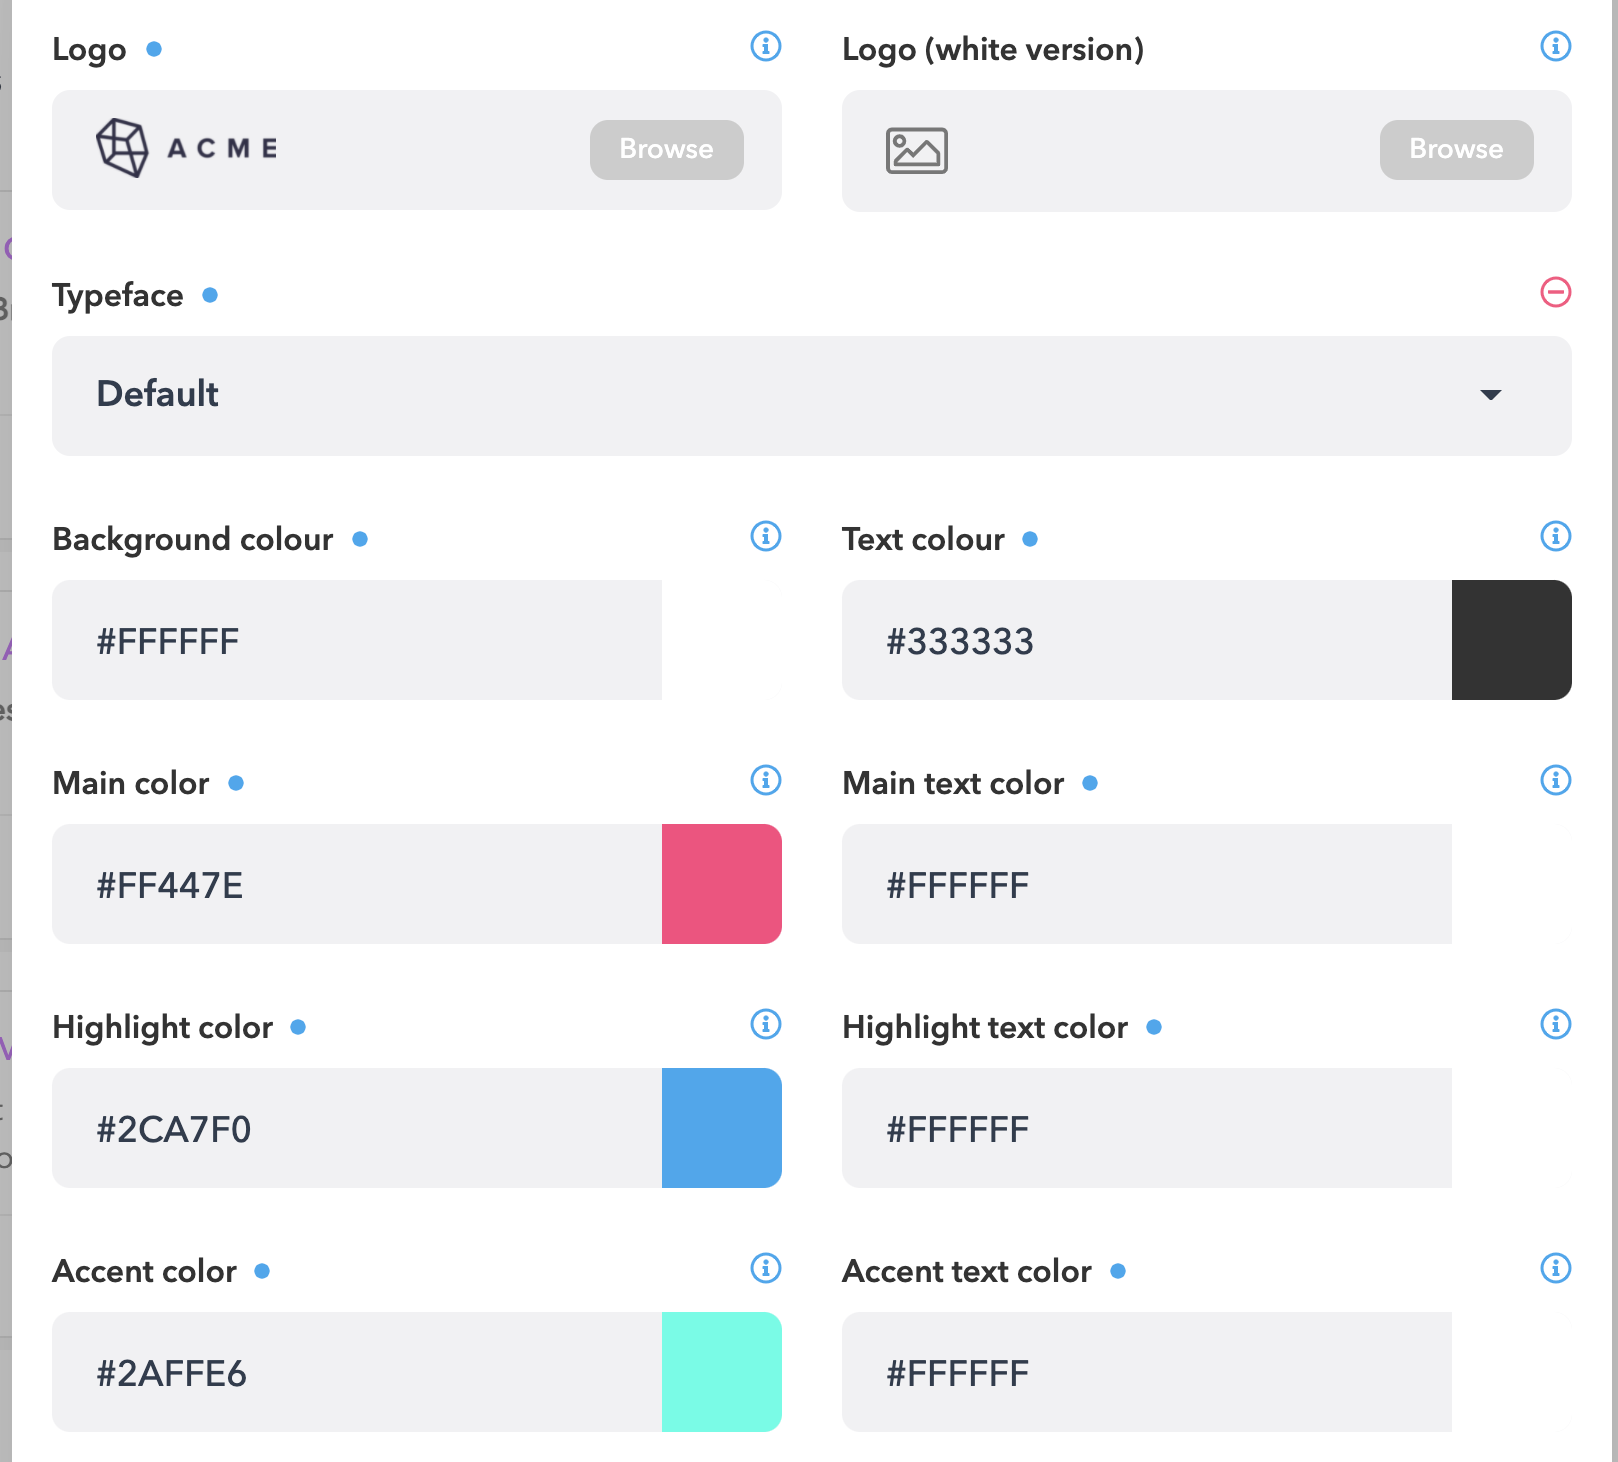Focus the Accent color #2AFFE6 field
This screenshot has width=1618, height=1462.
[357, 1372]
